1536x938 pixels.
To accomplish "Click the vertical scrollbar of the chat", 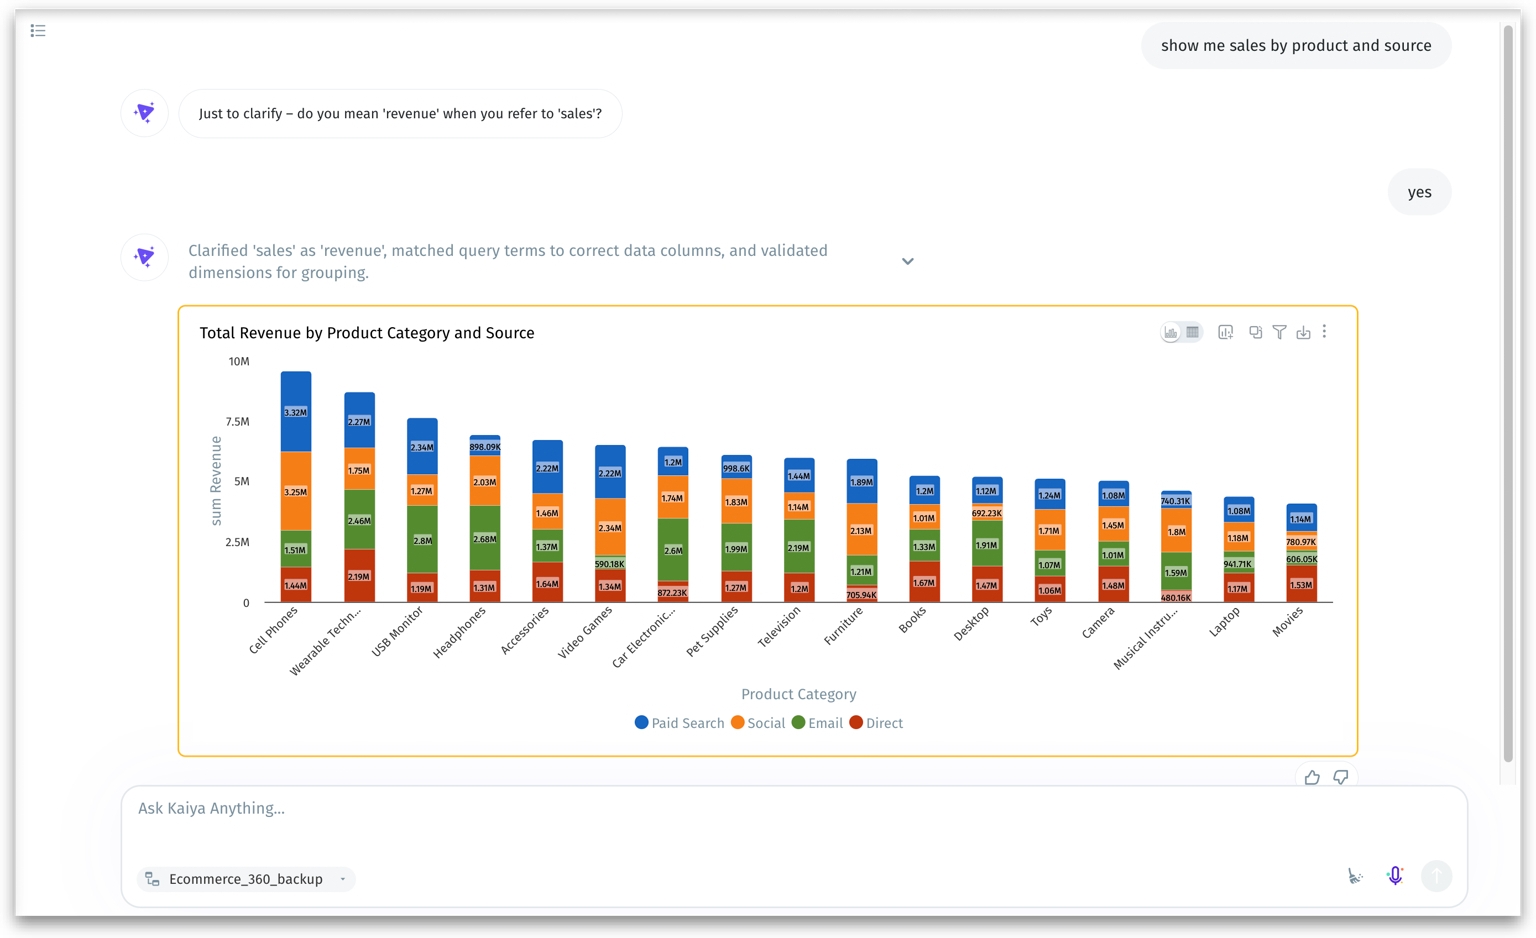I will (x=1509, y=395).
